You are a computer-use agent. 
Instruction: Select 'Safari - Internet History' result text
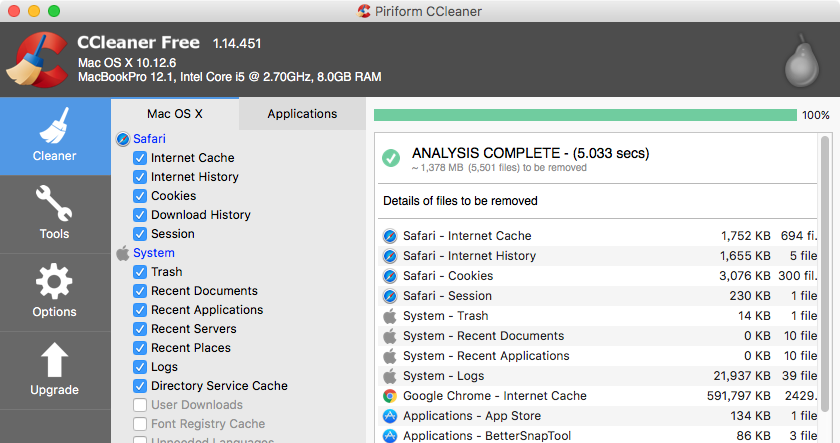point(469,256)
